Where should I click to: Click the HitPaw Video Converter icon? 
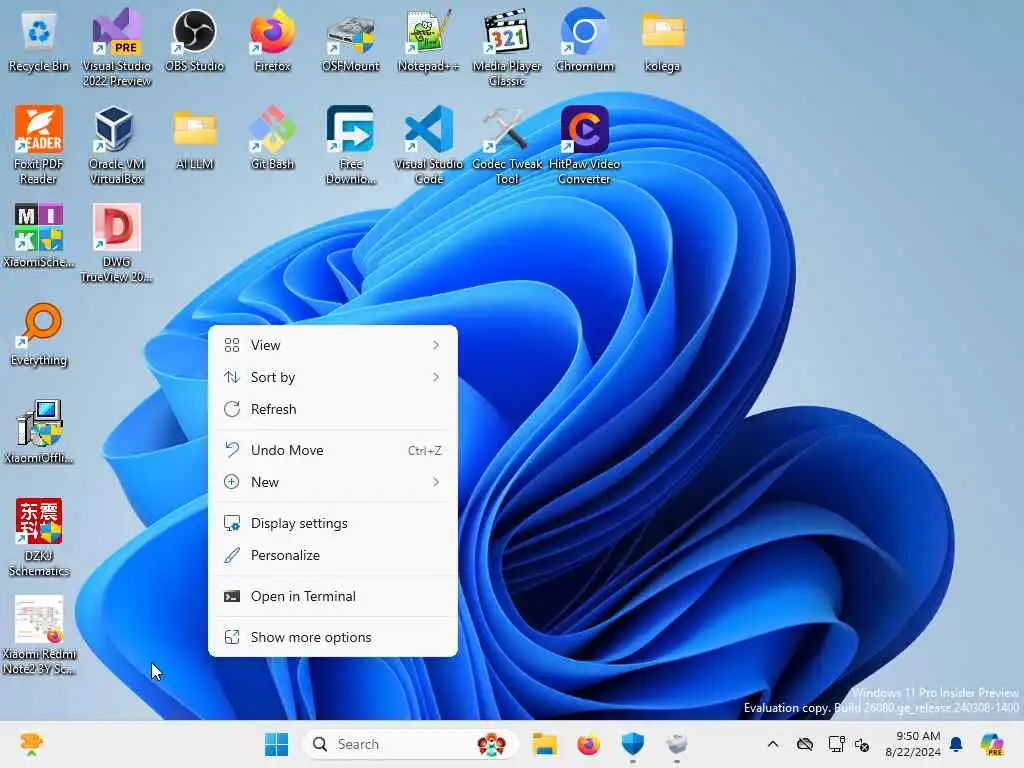point(585,145)
